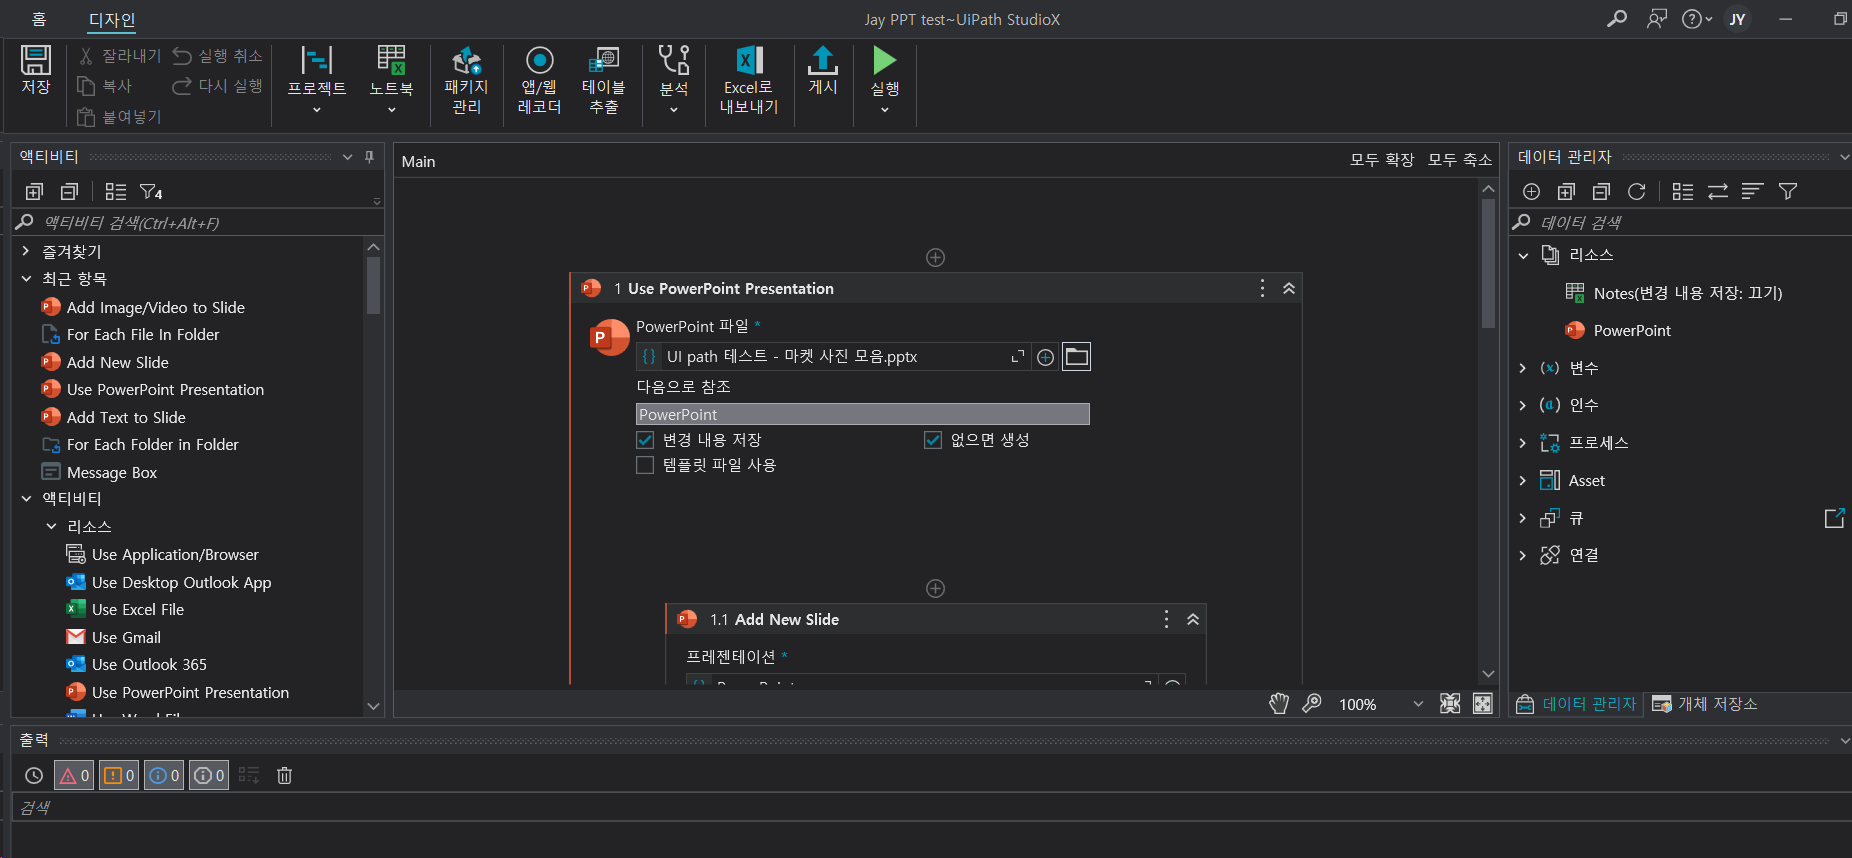Click plus icon next to PowerPoint file field
Screen dimensions: 1852x858
(x=1045, y=357)
